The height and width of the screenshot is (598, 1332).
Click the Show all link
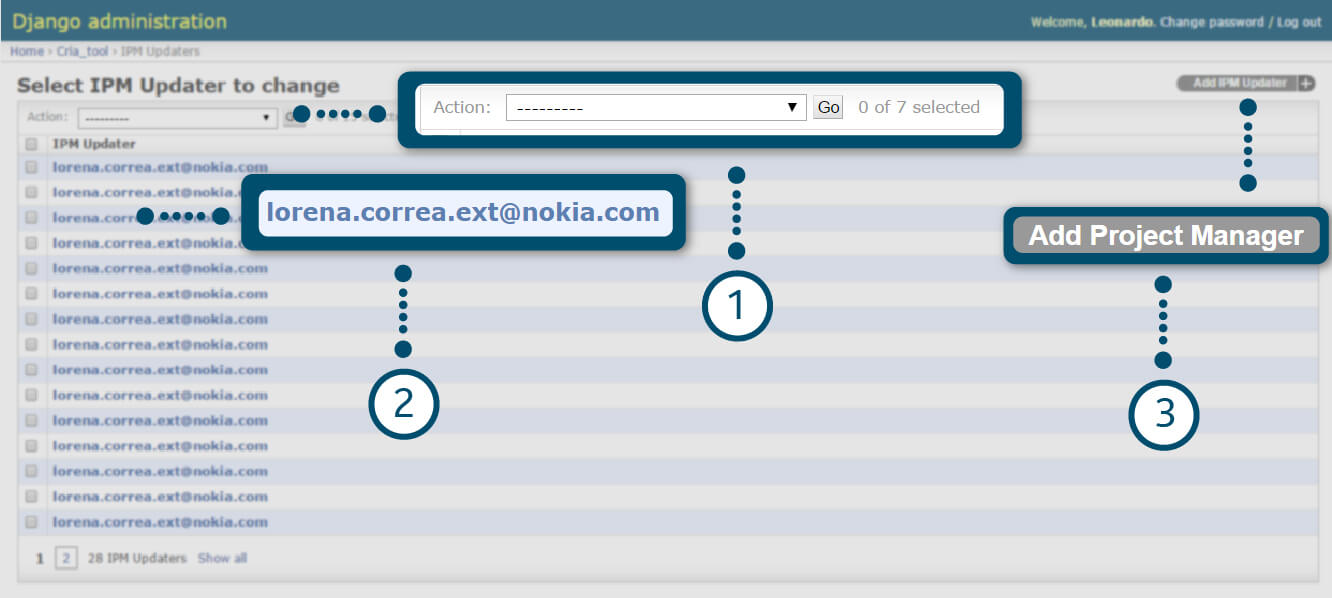[222, 558]
